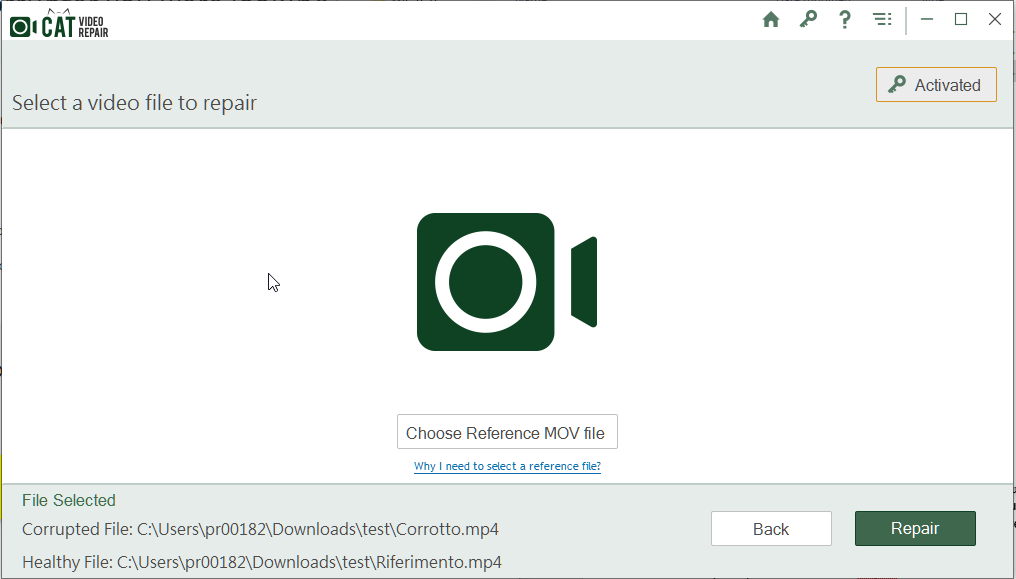Open 'Why I need to select a reference file?' link

pyautogui.click(x=507, y=467)
